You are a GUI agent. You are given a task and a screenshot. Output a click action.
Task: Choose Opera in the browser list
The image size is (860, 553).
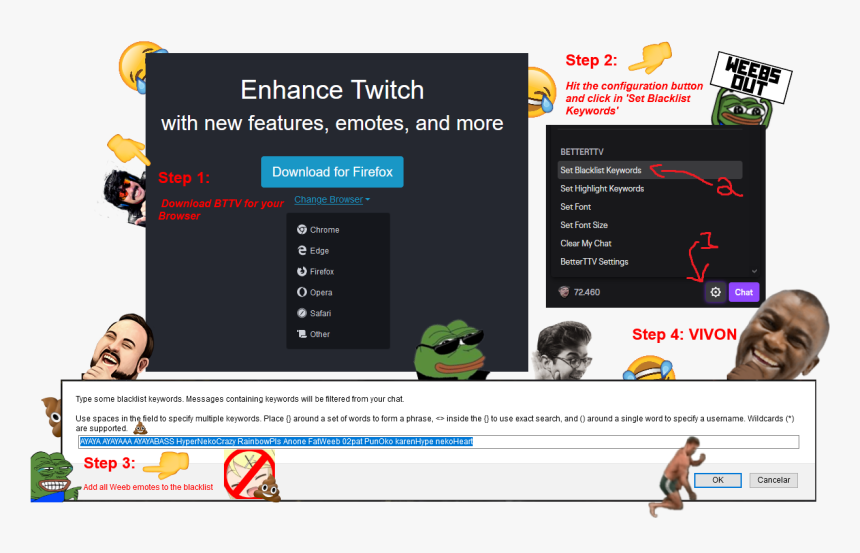click(x=321, y=292)
